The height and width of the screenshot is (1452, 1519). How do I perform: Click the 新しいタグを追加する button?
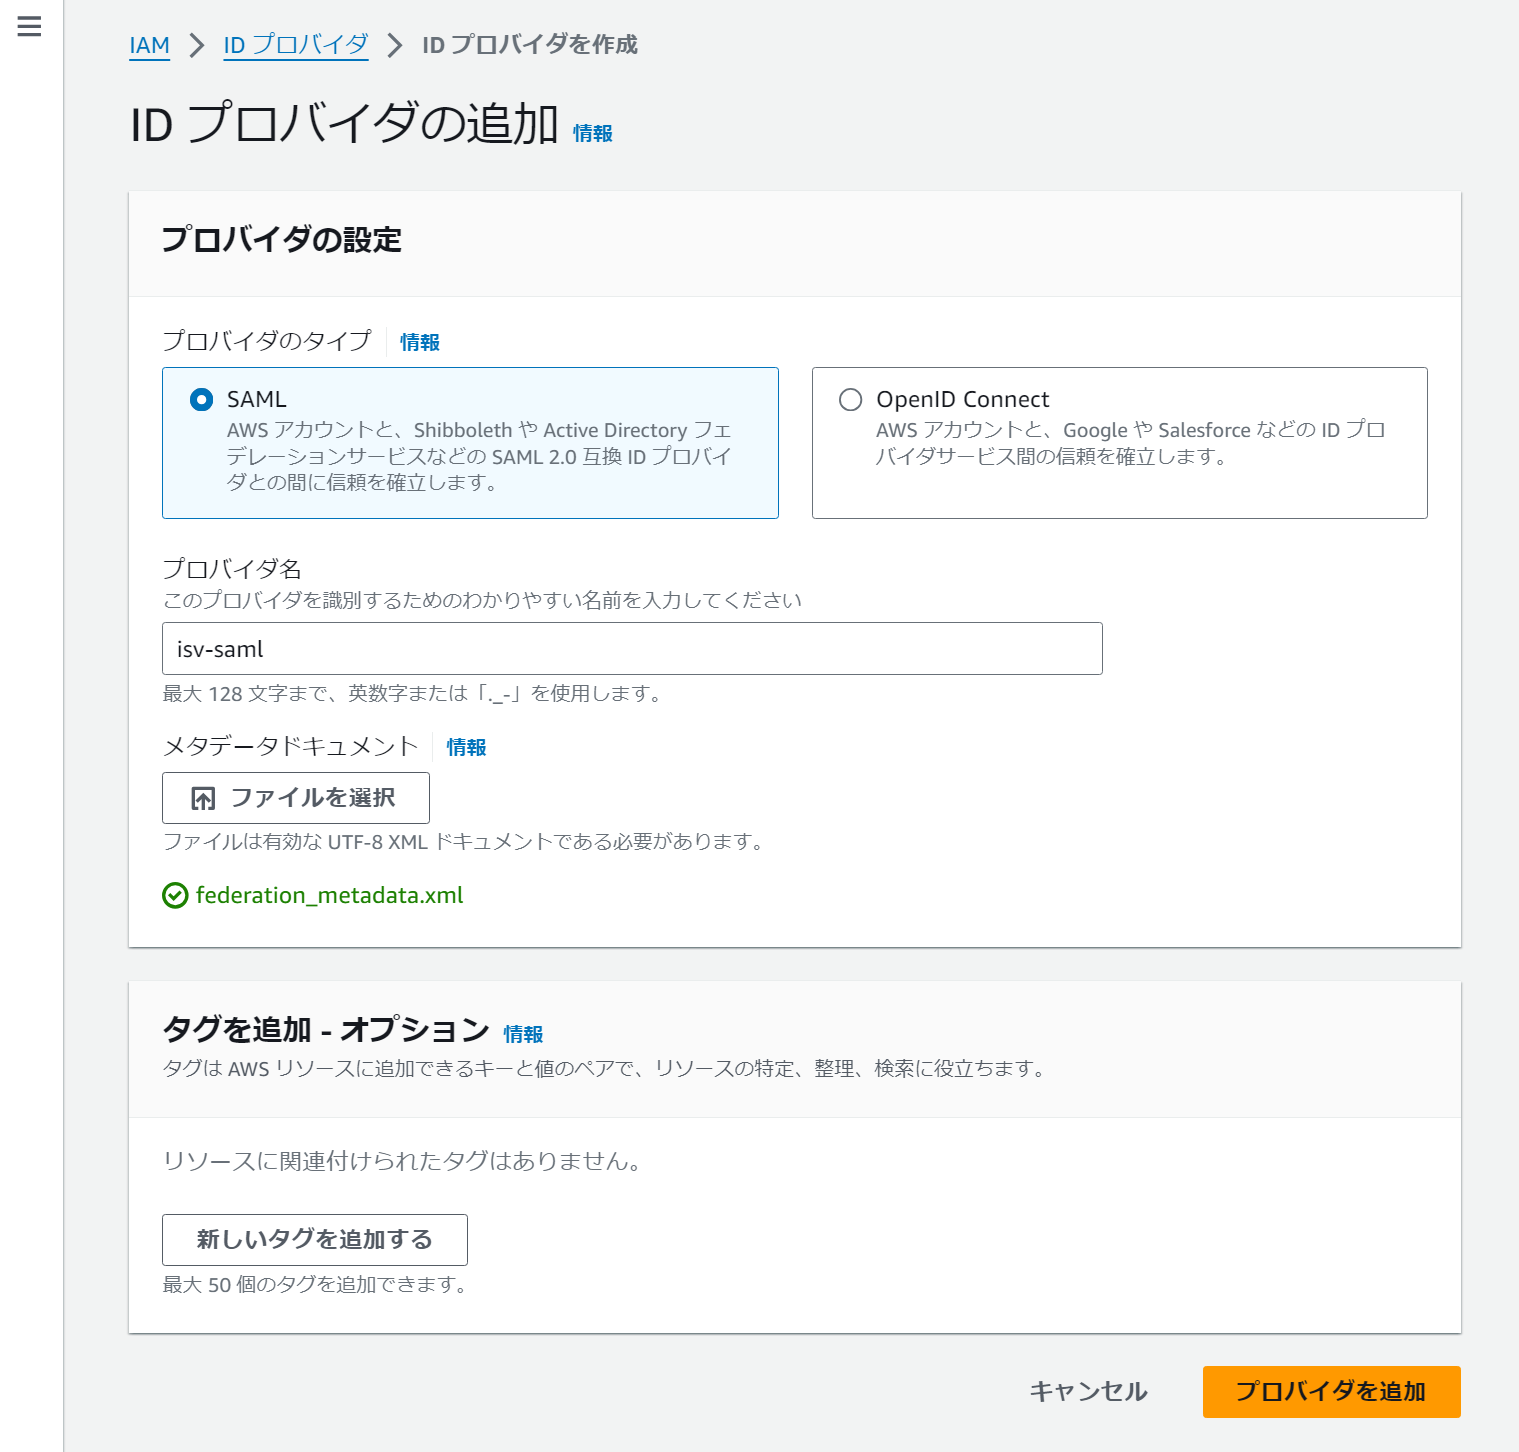314,1239
